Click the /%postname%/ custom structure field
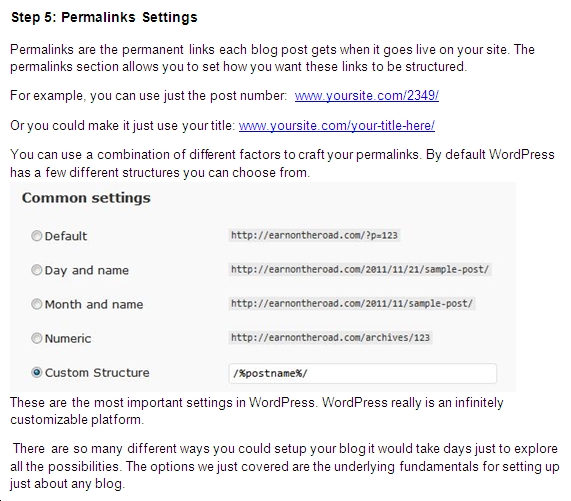The height and width of the screenshot is (501, 571). [362, 374]
